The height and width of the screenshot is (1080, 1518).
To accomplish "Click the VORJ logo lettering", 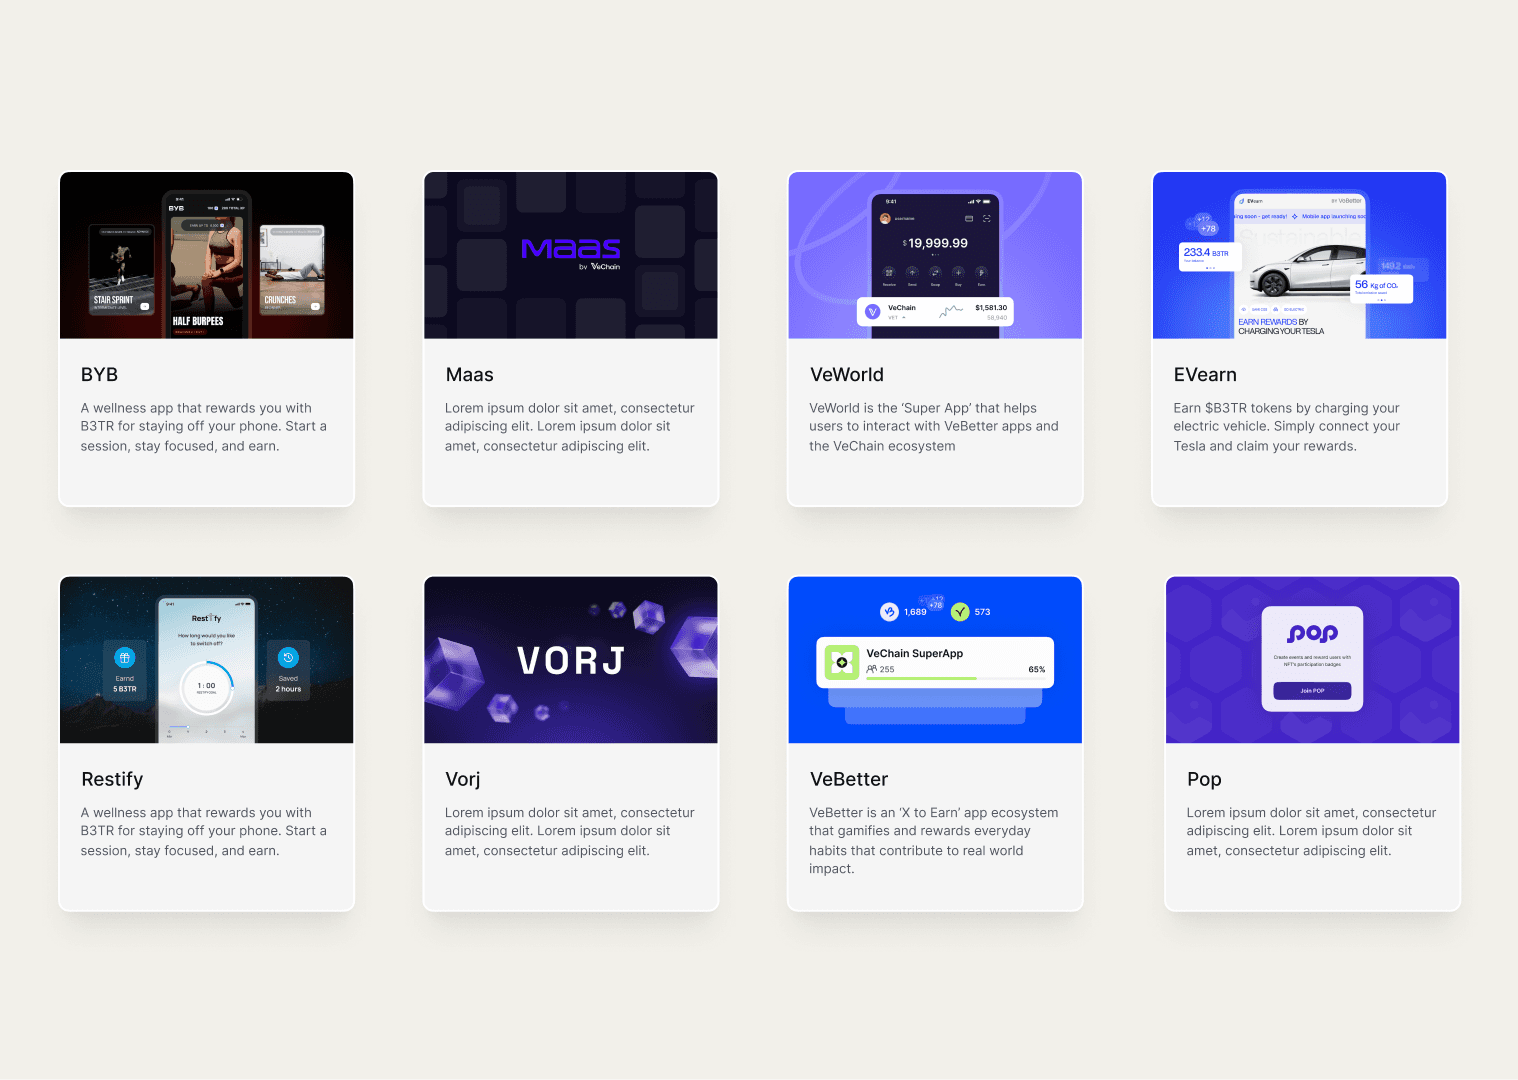I will 571,661.
